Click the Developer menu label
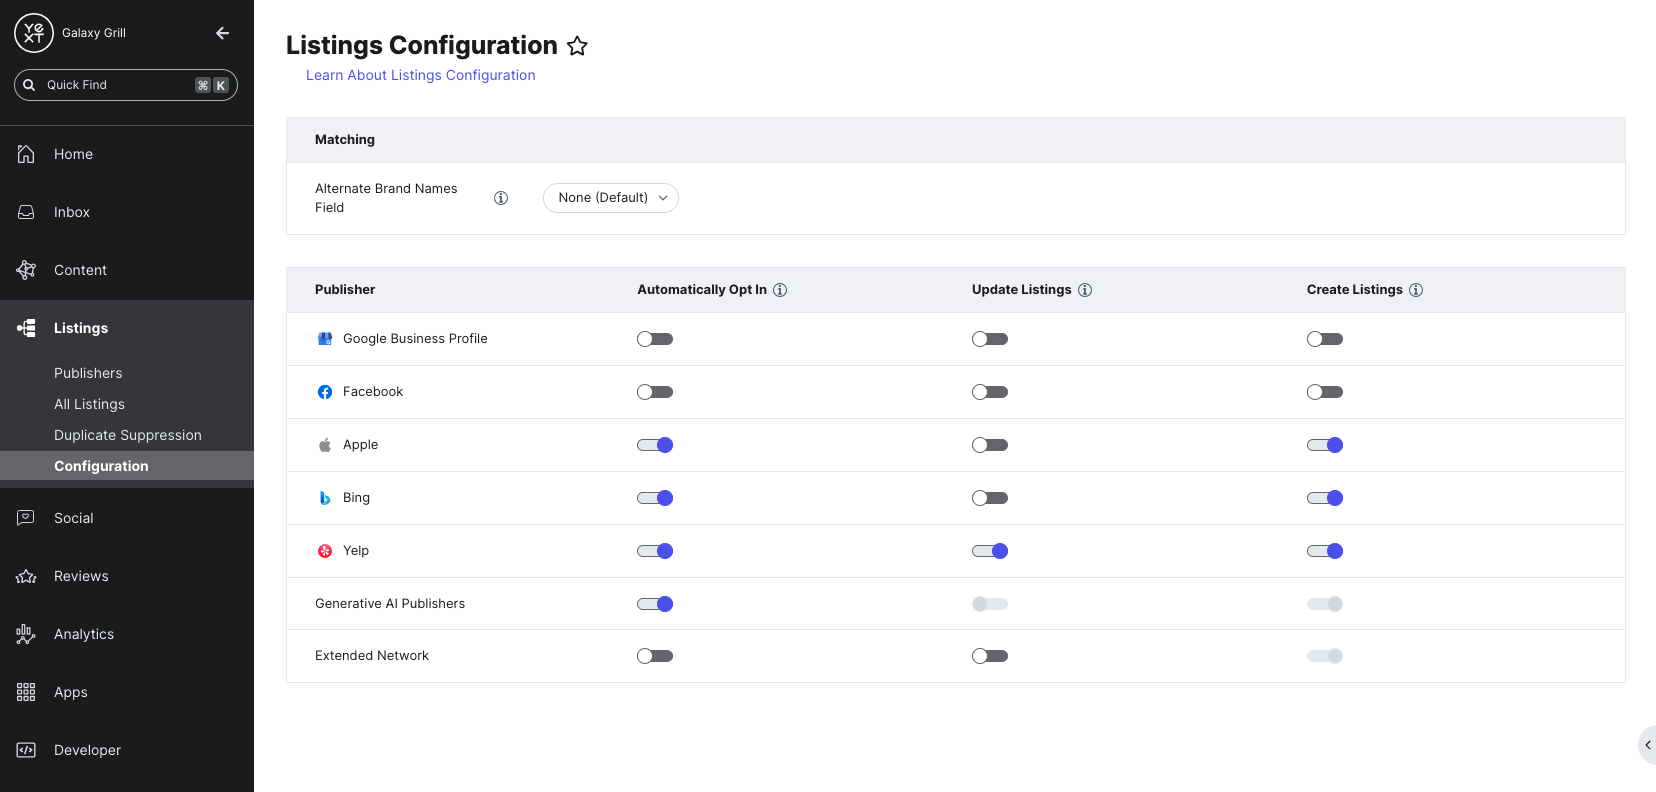This screenshot has width=1656, height=792. click(87, 750)
